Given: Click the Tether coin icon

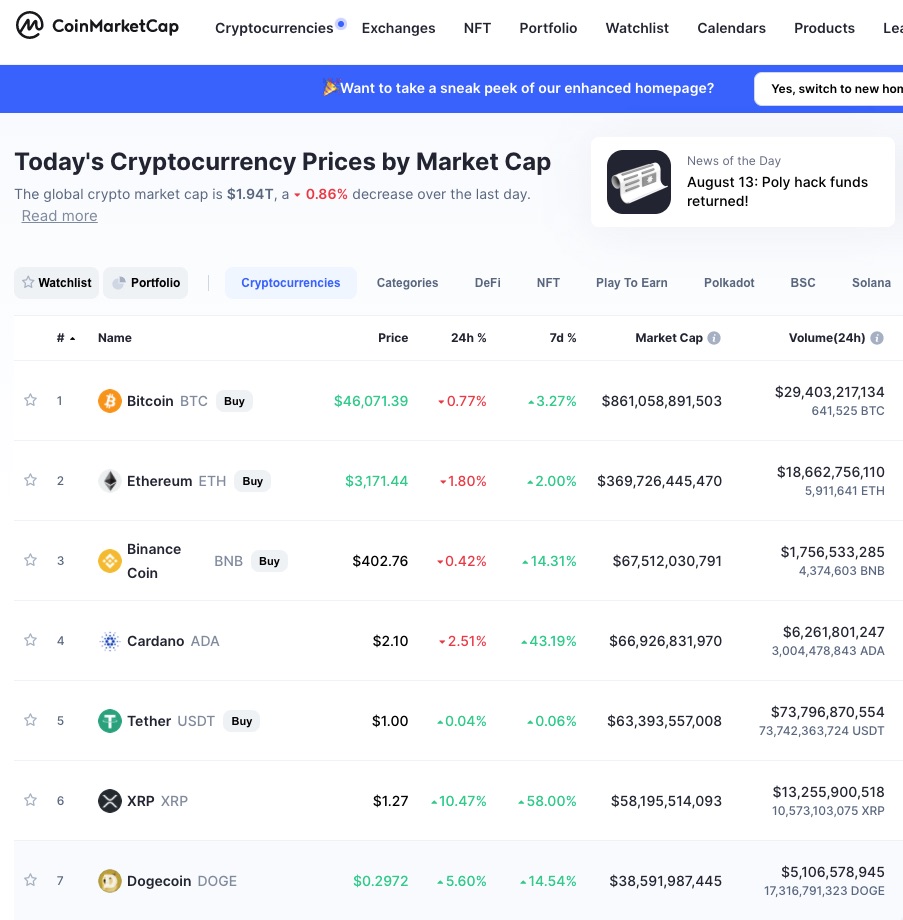Looking at the screenshot, I should click(x=110, y=721).
